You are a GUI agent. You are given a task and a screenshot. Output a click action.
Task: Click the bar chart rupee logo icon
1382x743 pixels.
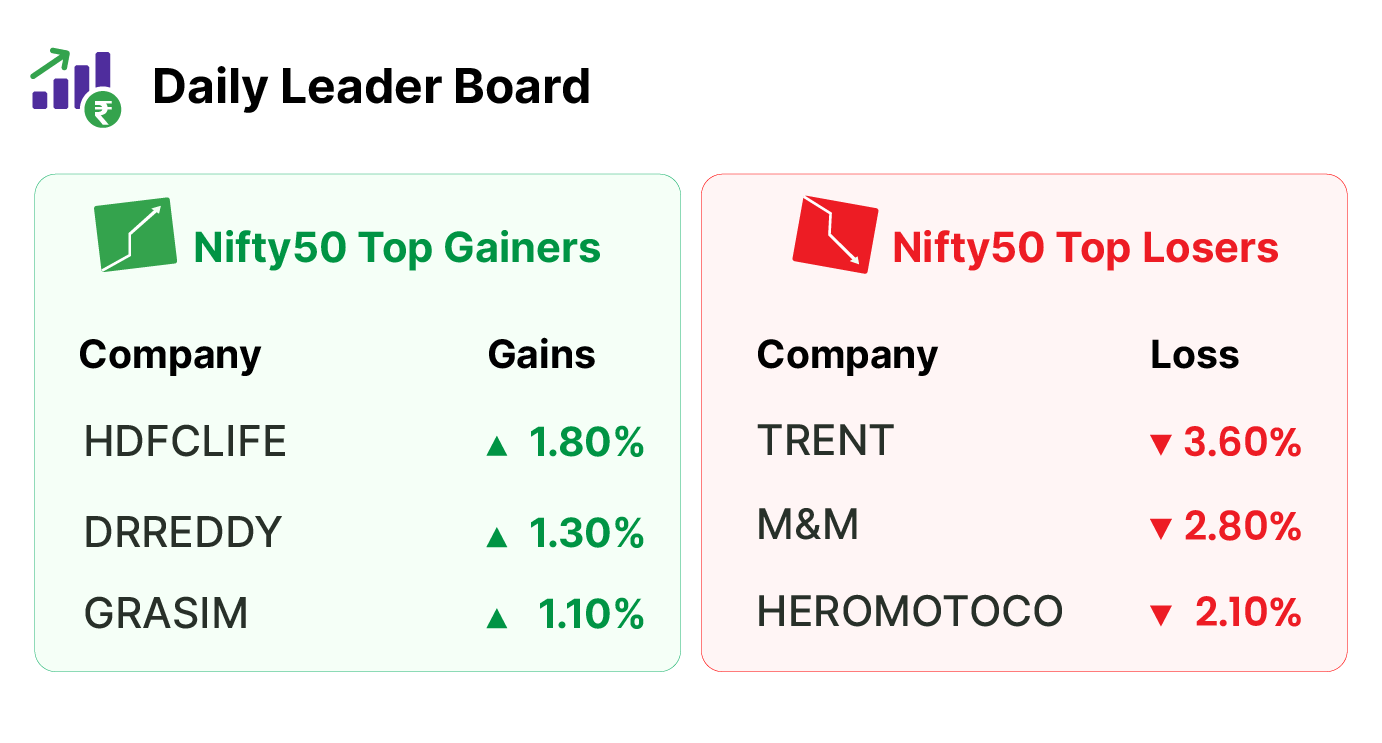(76, 87)
